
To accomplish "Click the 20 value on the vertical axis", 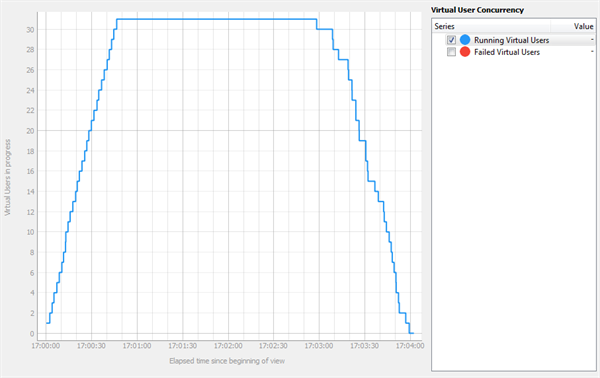I will pyautogui.click(x=30, y=131).
